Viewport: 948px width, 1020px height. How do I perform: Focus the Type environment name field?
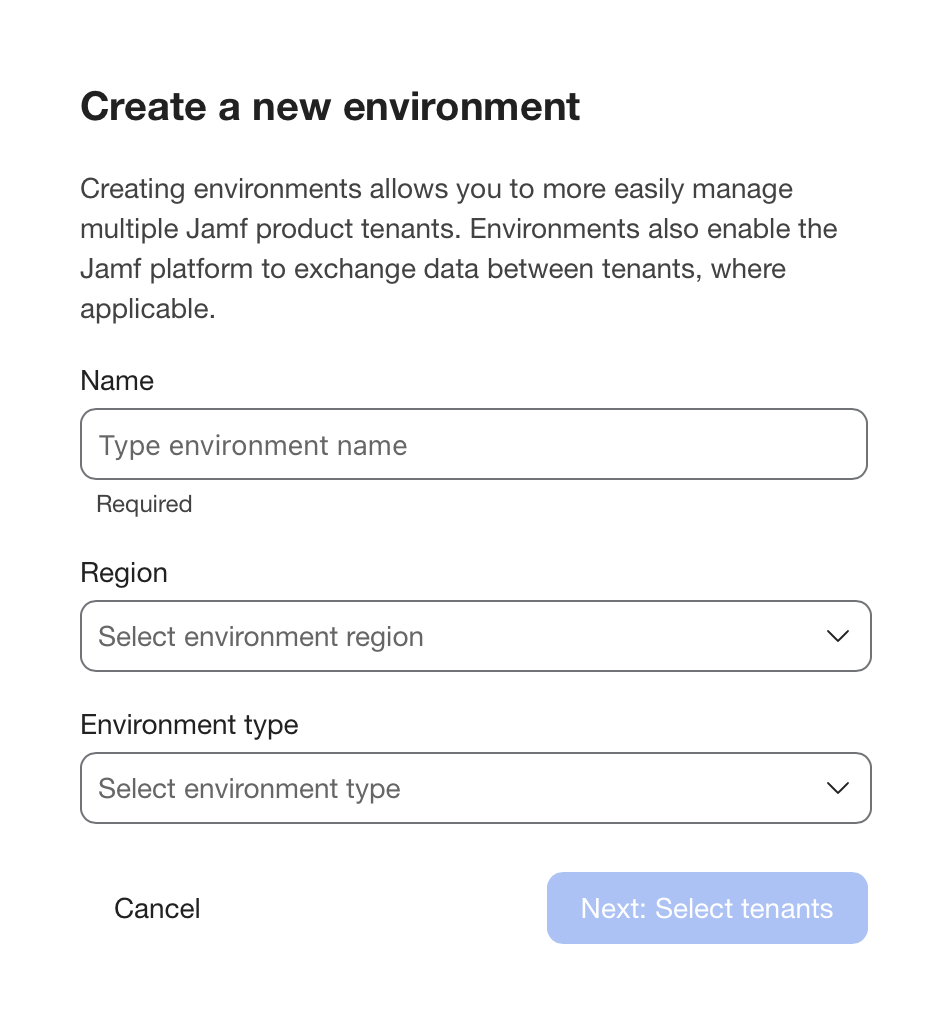coord(474,444)
